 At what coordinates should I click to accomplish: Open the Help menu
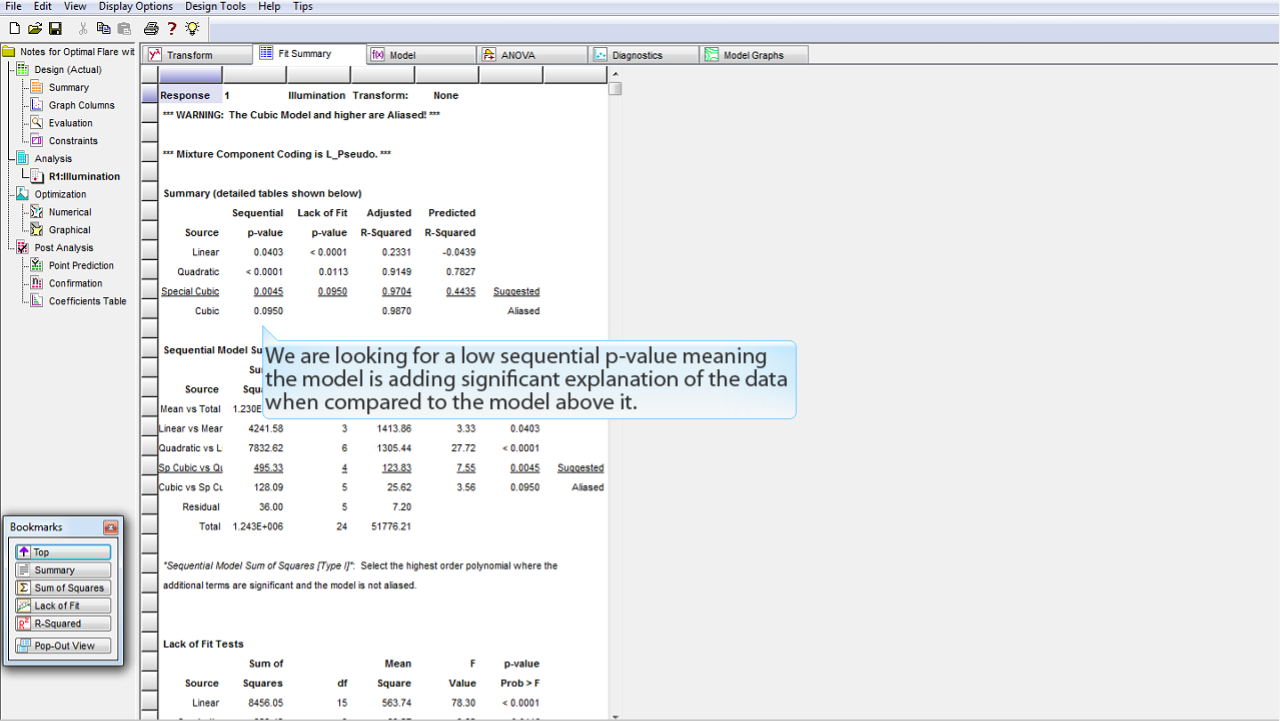tap(269, 6)
